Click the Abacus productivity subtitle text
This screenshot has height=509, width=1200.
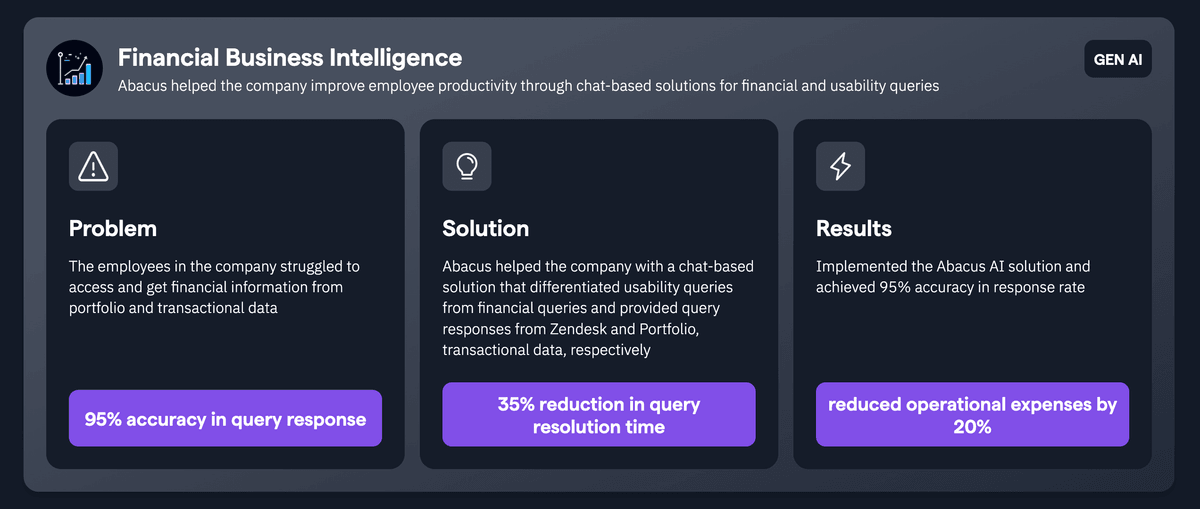click(528, 86)
